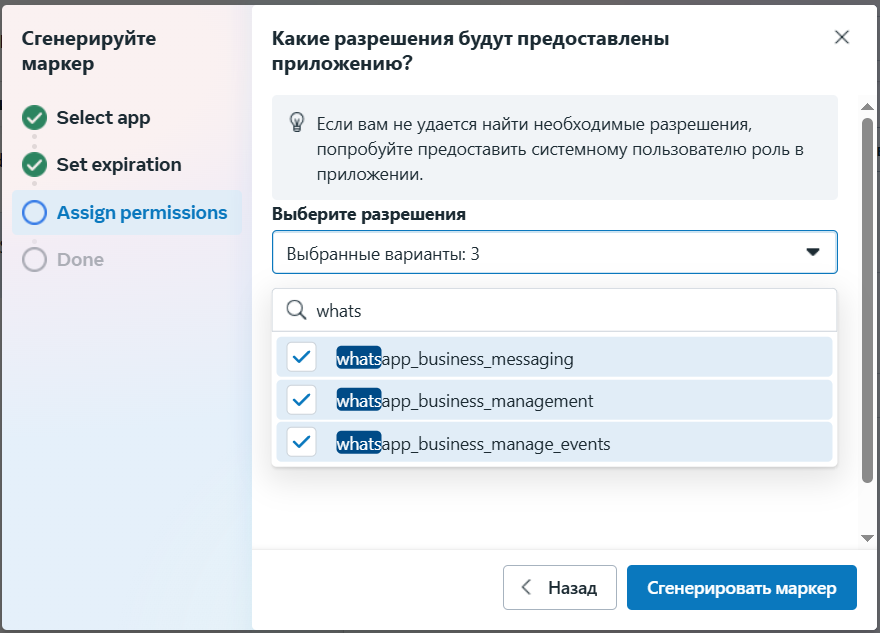Go to the Select app step
Screen dimensions: 880x633
pos(103,118)
